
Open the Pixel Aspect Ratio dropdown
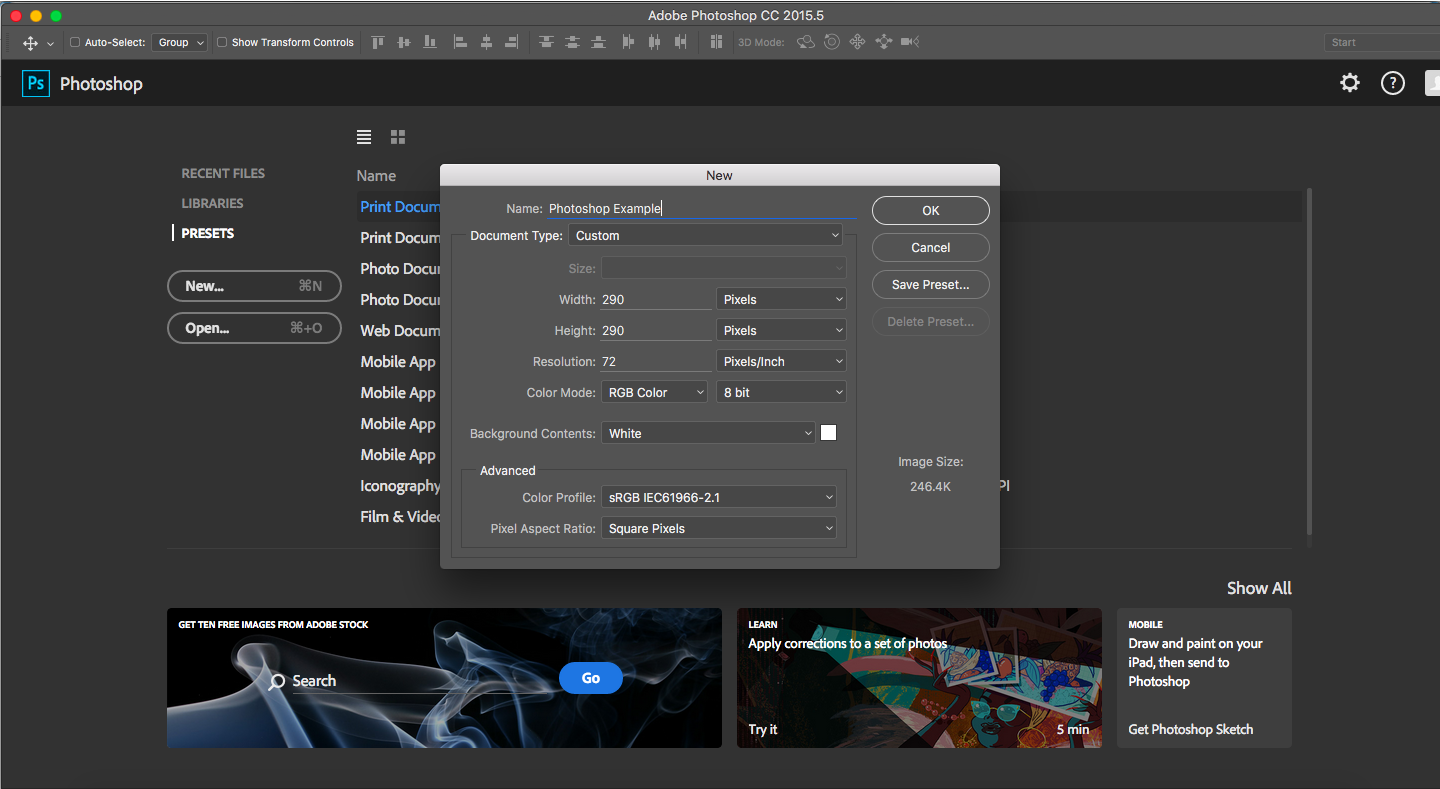719,528
